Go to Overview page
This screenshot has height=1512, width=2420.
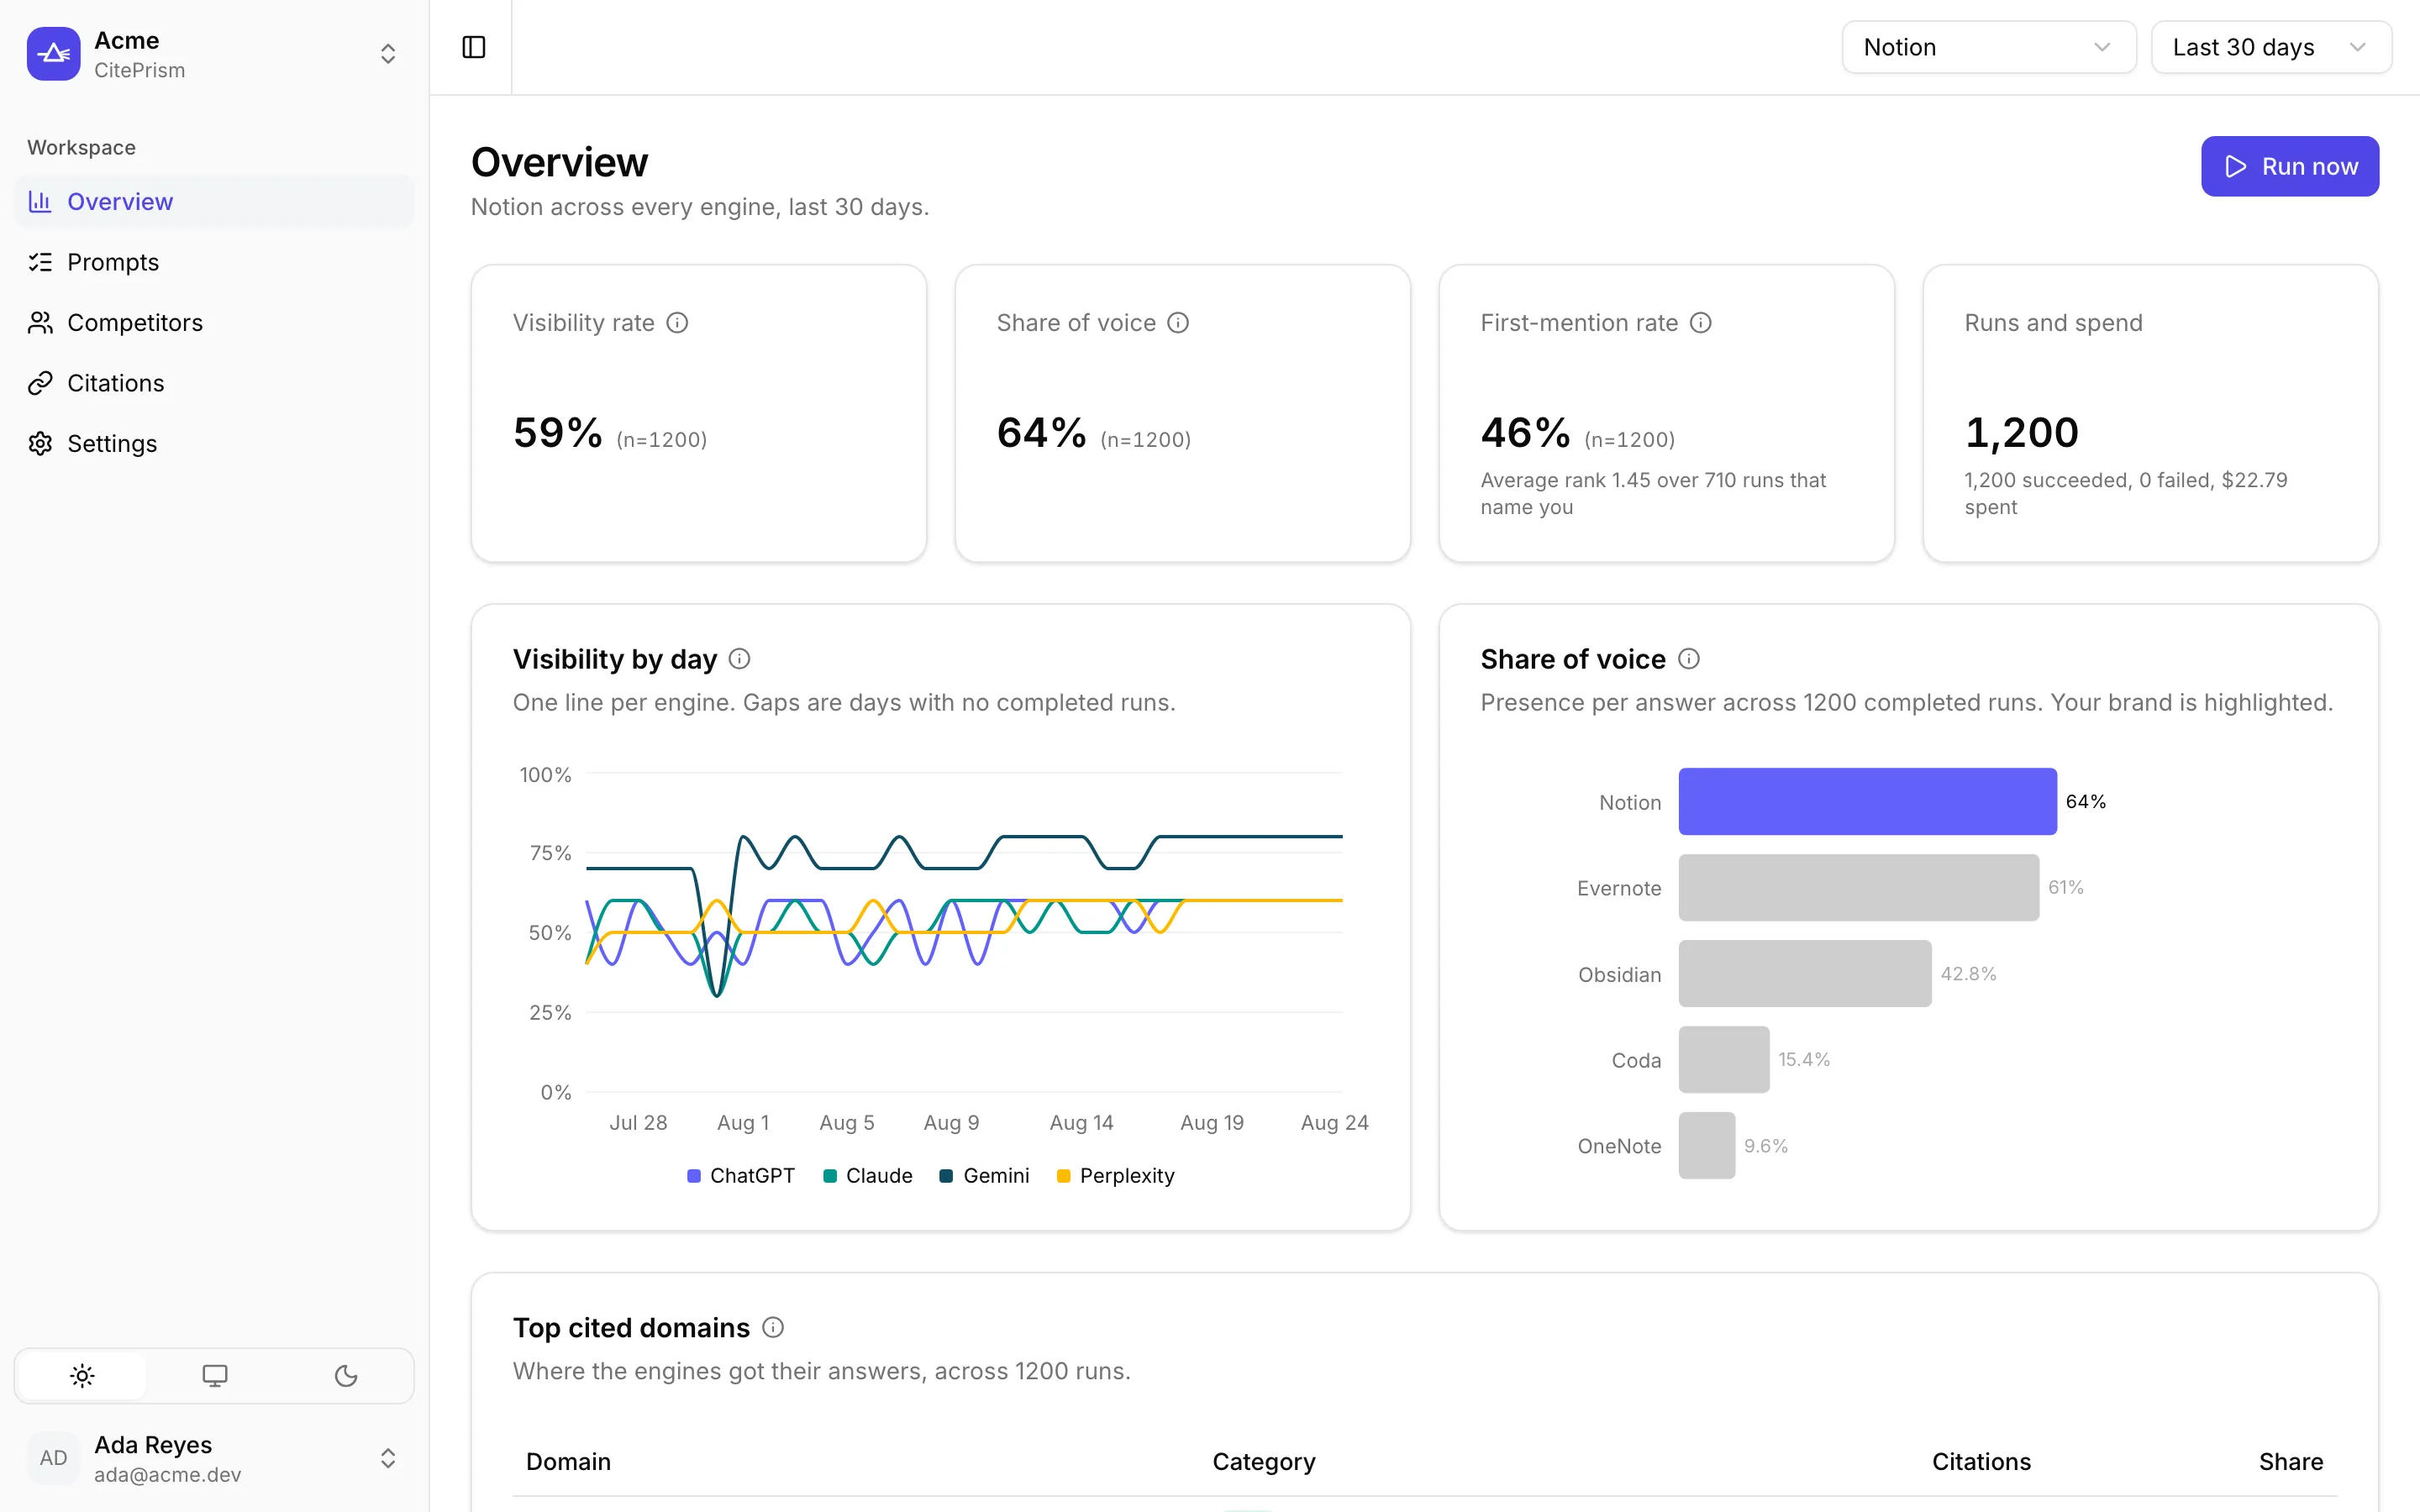click(214, 201)
